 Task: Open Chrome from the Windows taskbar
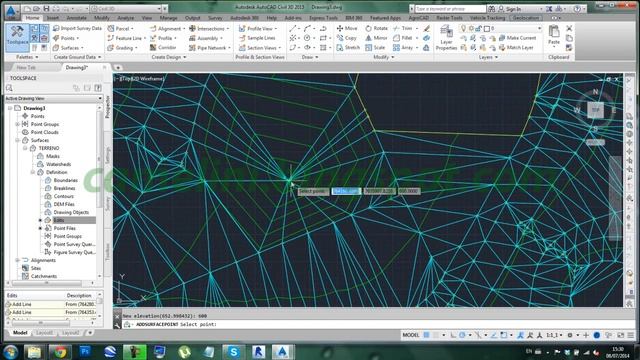(60, 352)
